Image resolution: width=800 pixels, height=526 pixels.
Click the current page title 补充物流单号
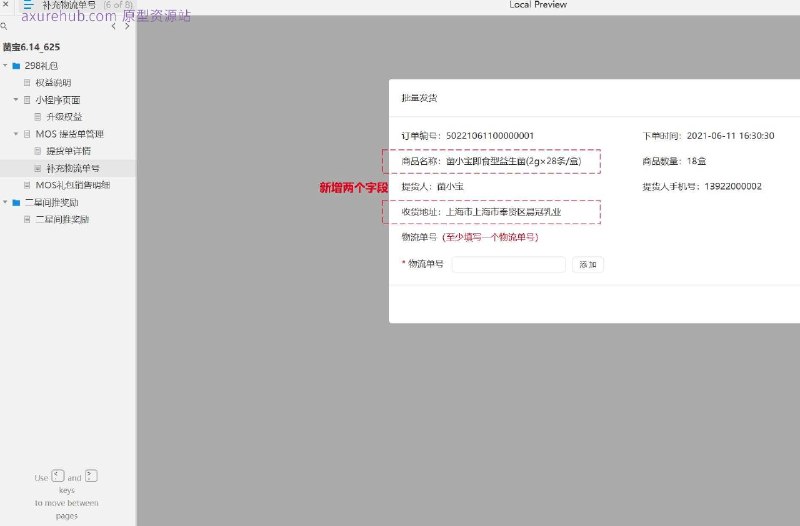(x=69, y=5)
